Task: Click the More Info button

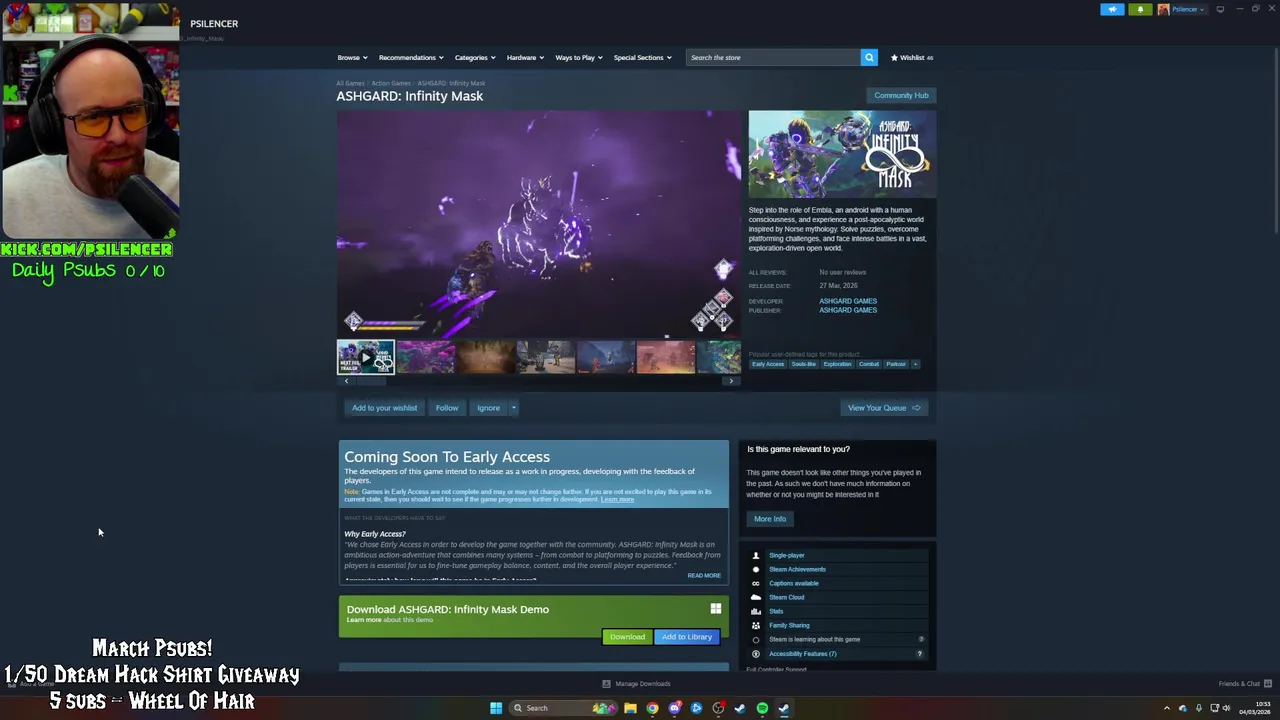Action: point(770,519)
